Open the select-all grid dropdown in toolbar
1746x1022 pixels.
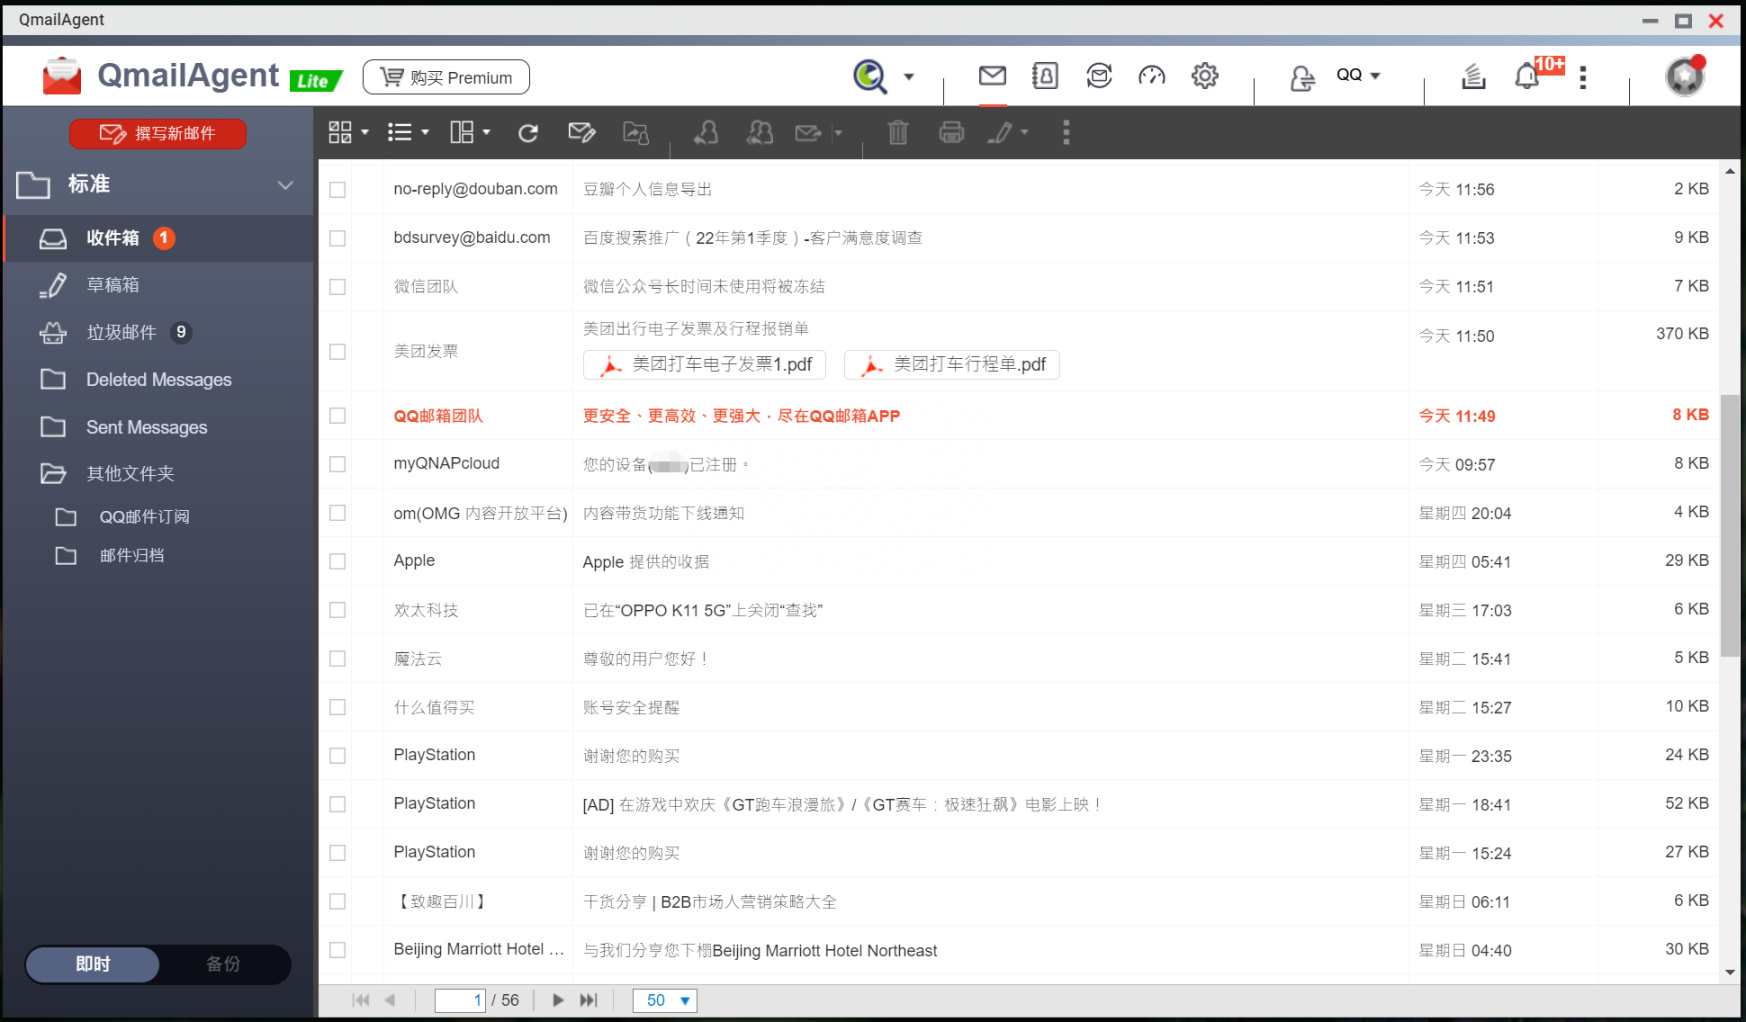349,132
